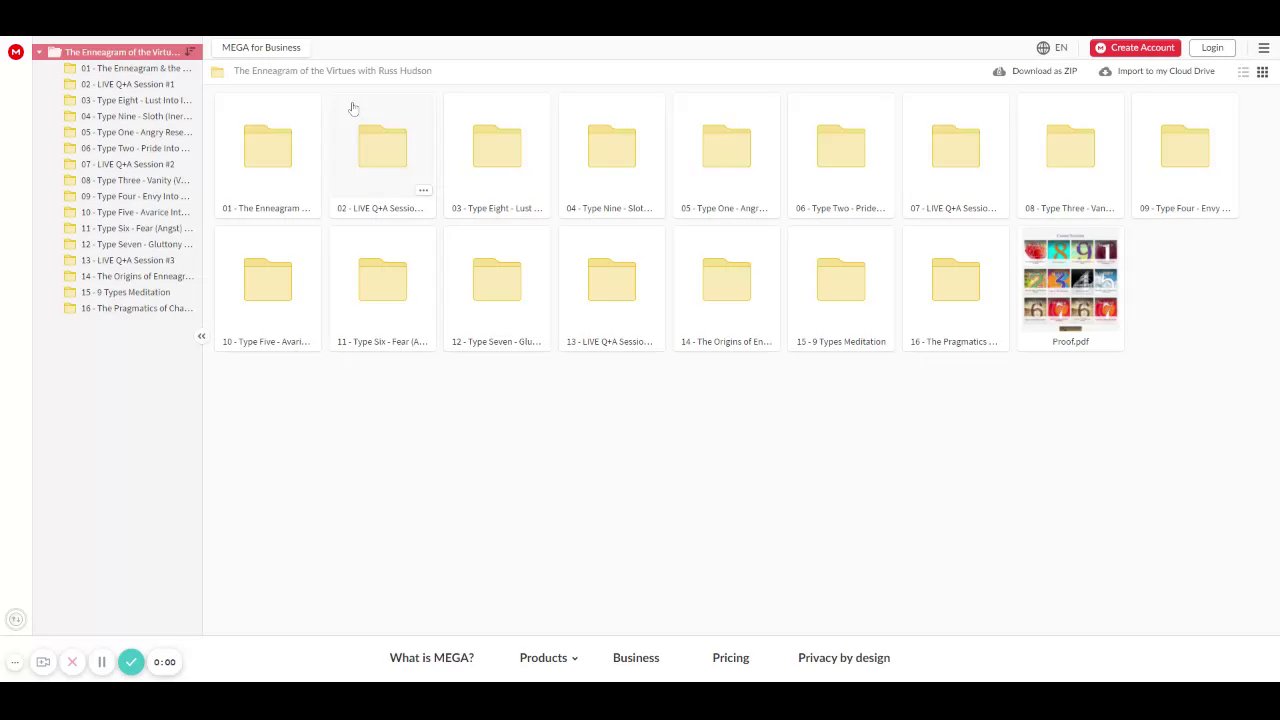Screen dimensions: 1280x720
Task: Open folder '06 - Type Two - Pride' in grid
Action: coord(841,156)
